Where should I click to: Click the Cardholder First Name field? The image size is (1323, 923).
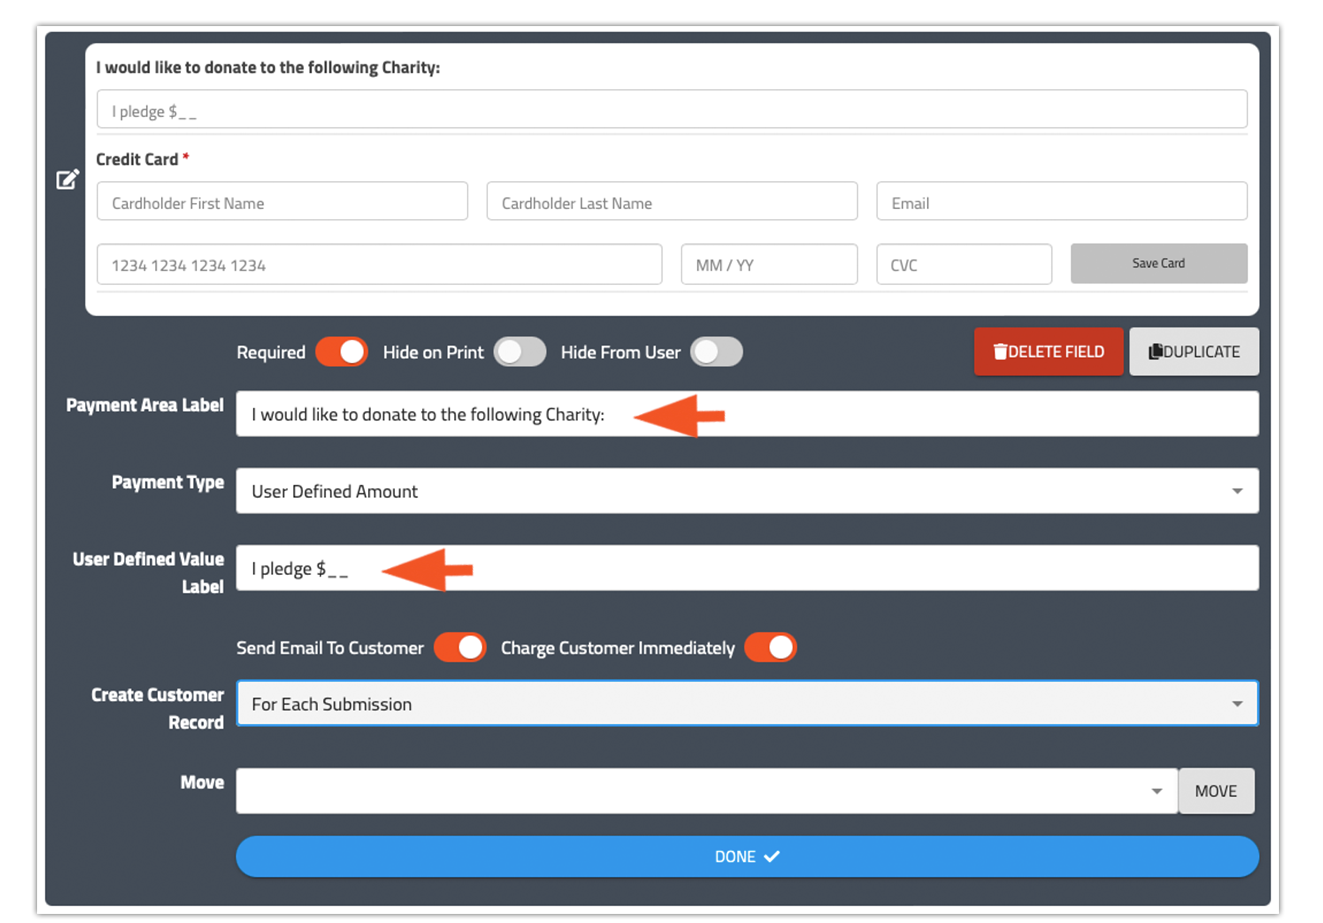pos(282,201)
